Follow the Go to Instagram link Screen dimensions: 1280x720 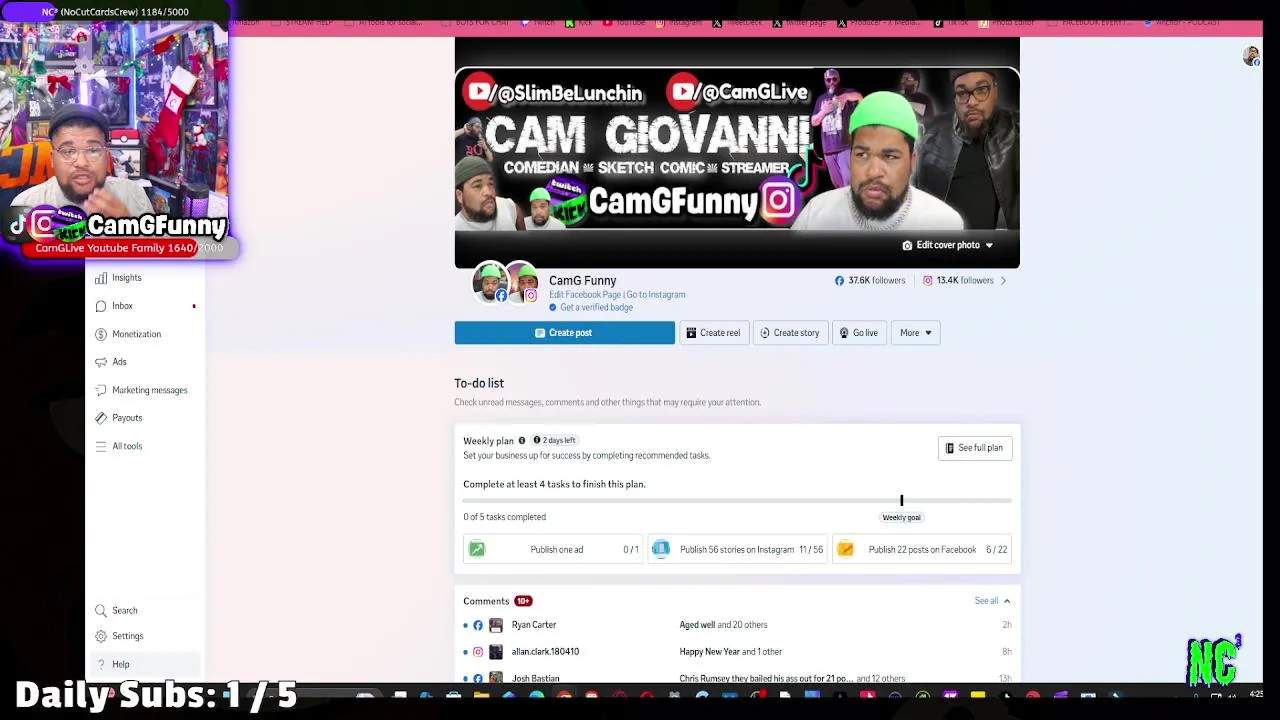[656, 295]
